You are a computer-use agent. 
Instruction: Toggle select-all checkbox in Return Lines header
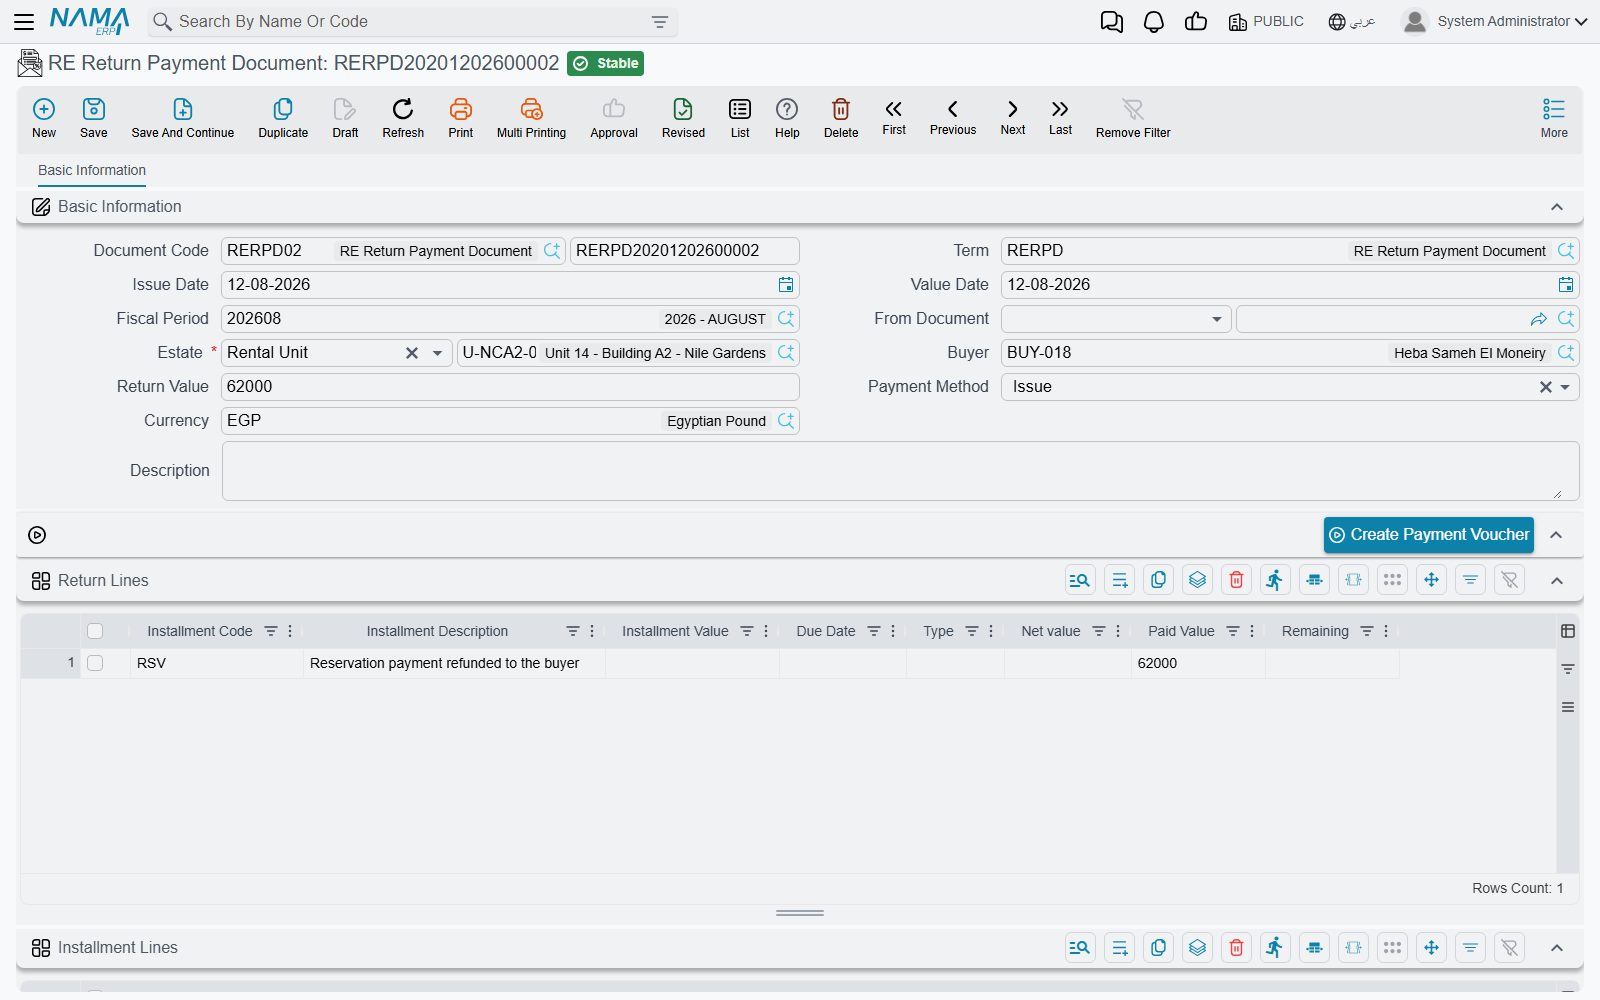(x=95, y=631)
